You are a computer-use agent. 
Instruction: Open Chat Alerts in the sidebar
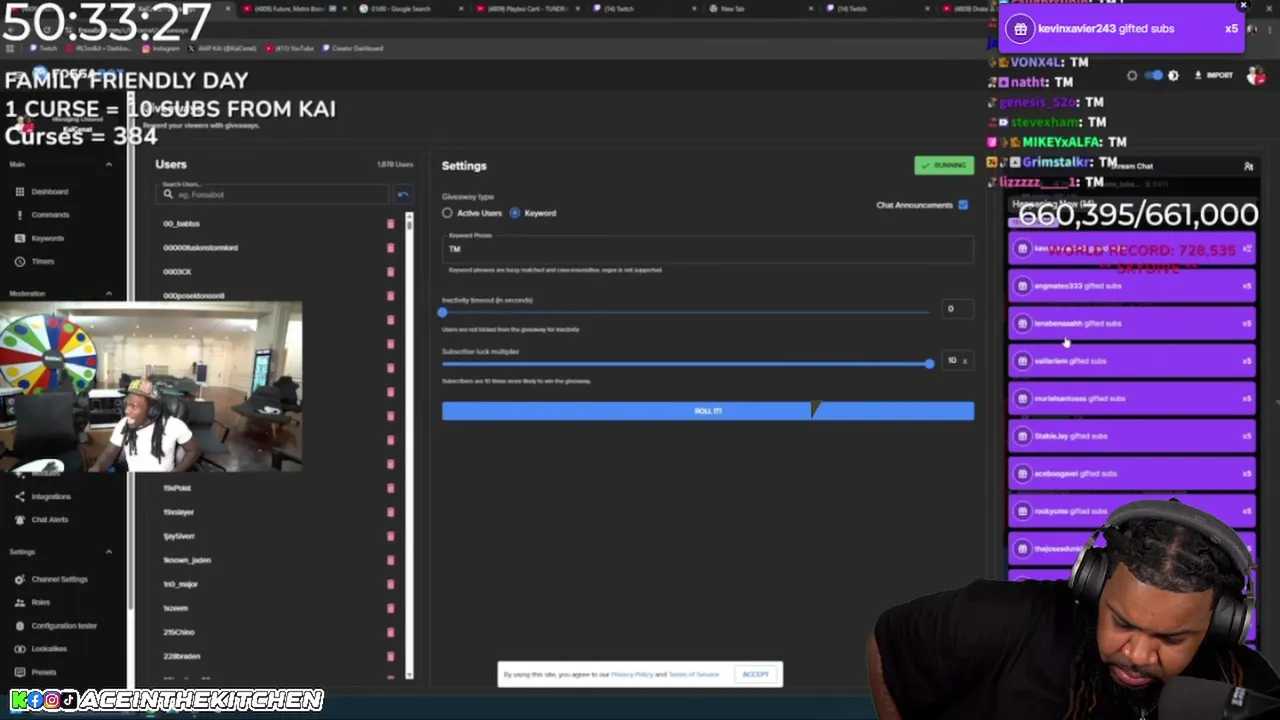[x=42, y=519]
